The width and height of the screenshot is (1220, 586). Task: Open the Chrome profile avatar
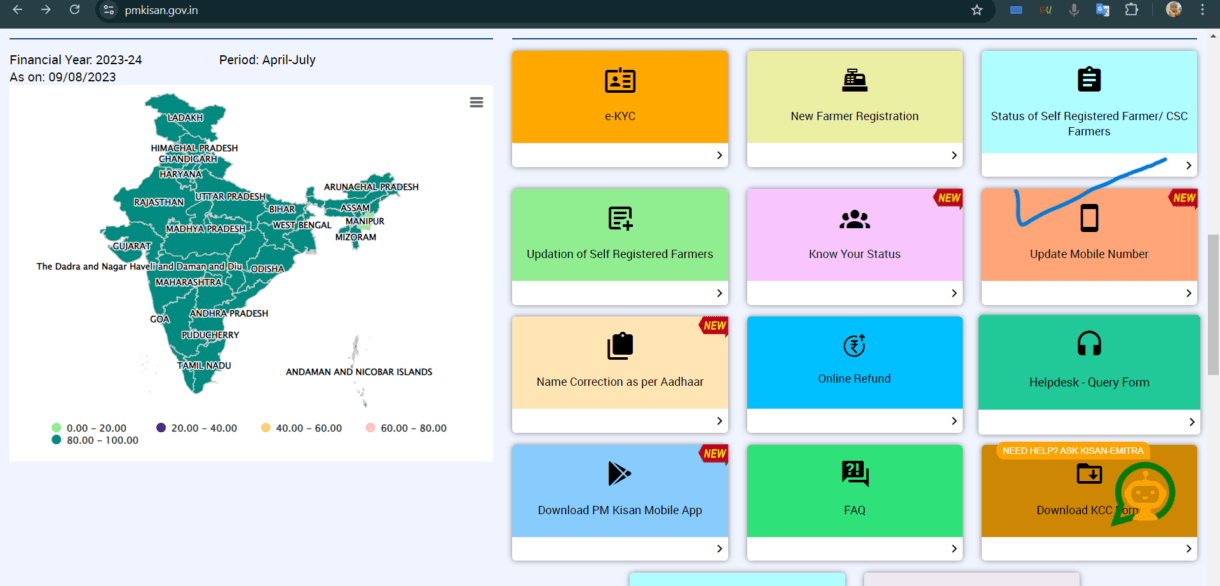[x=1174, y=10]
